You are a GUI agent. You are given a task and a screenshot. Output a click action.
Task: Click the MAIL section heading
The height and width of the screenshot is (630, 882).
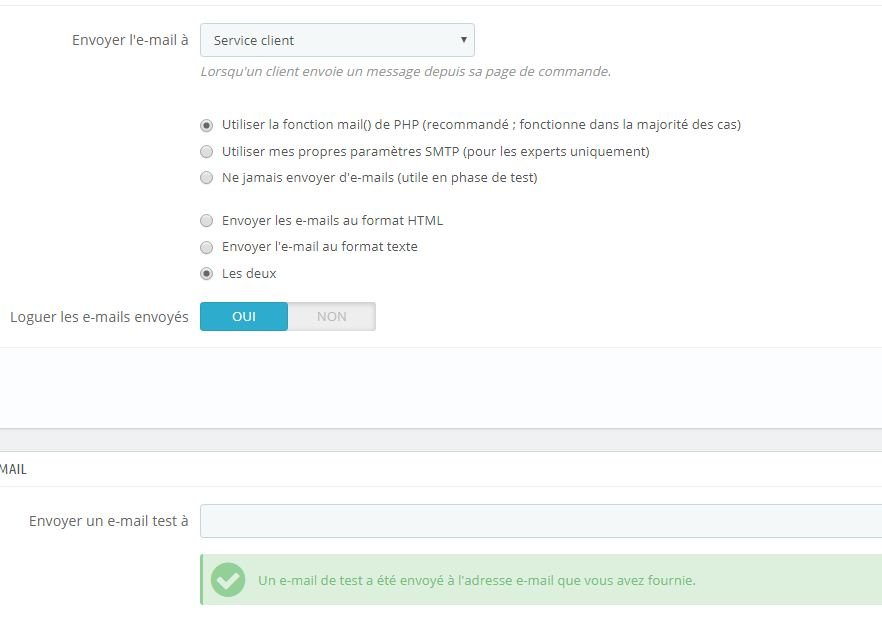(x=14, y=469)
